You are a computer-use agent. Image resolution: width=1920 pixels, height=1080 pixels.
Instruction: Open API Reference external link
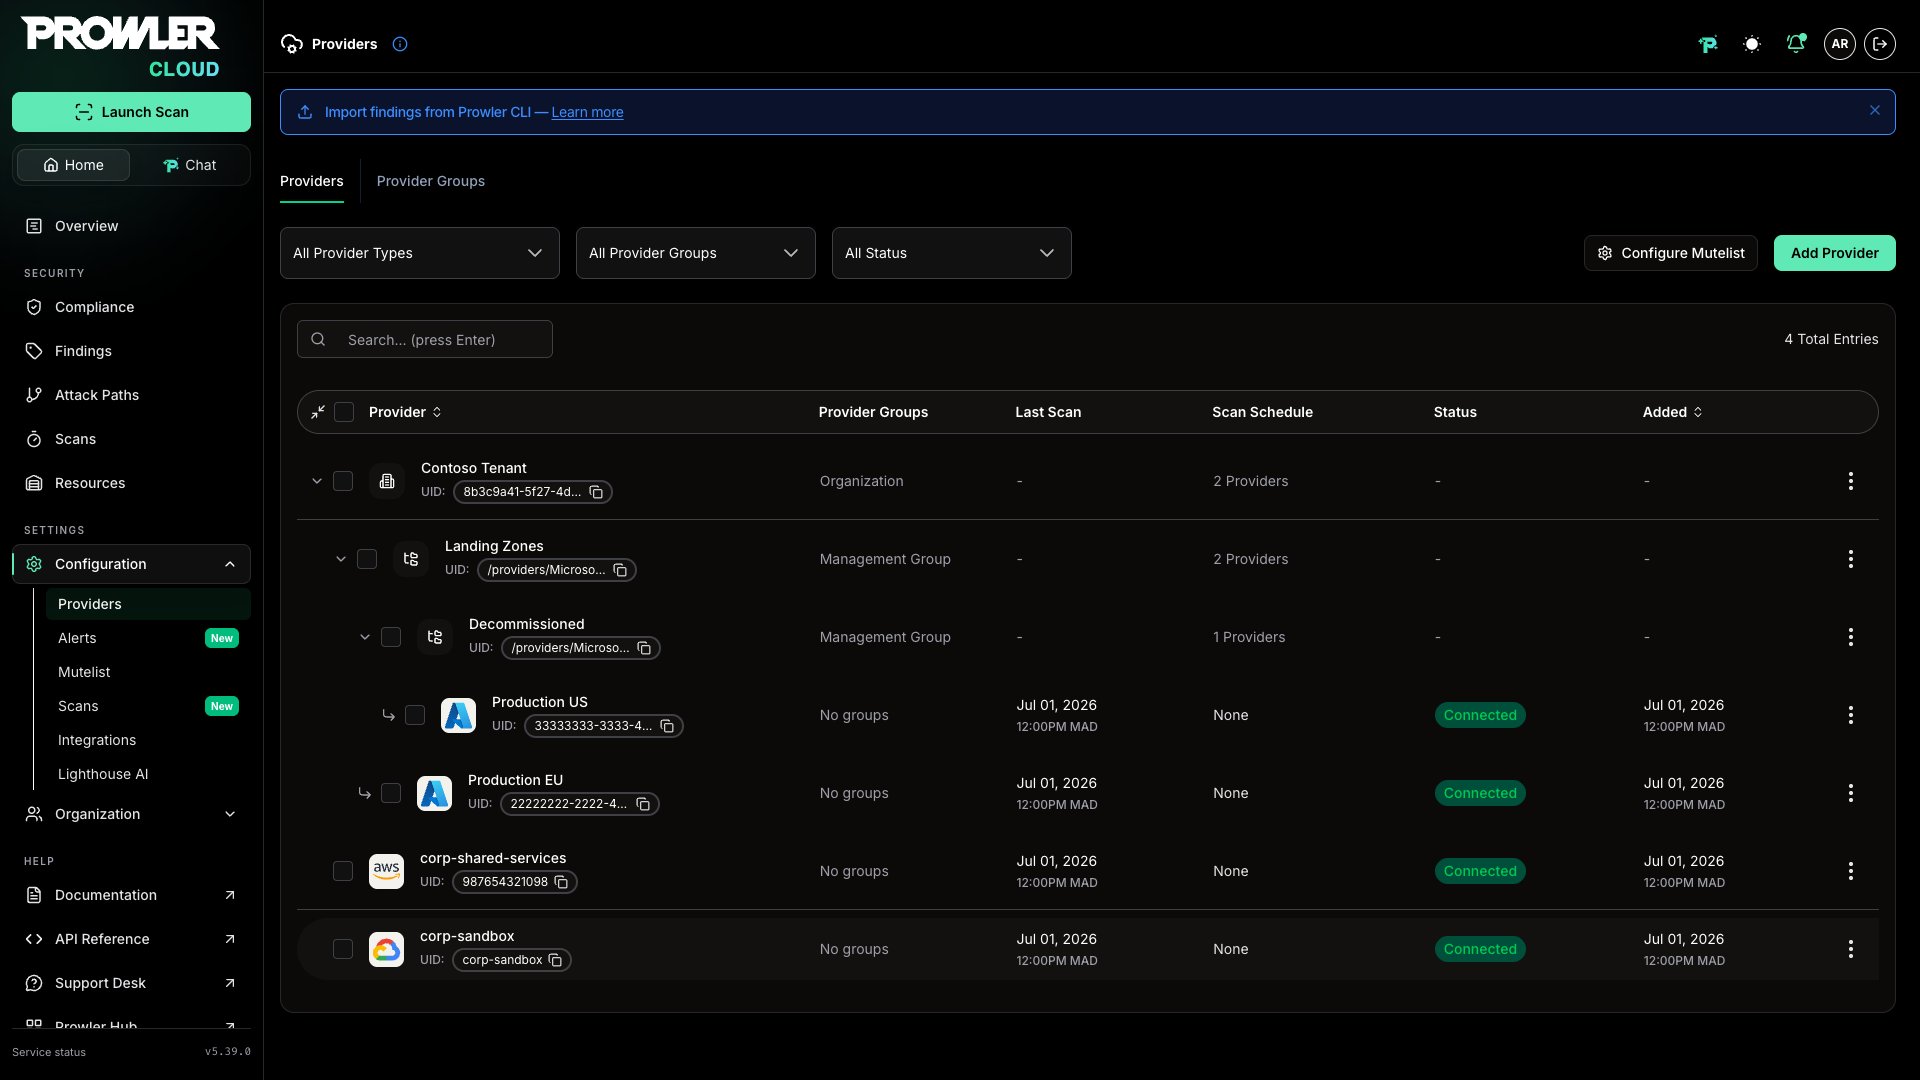pos(131,939)
